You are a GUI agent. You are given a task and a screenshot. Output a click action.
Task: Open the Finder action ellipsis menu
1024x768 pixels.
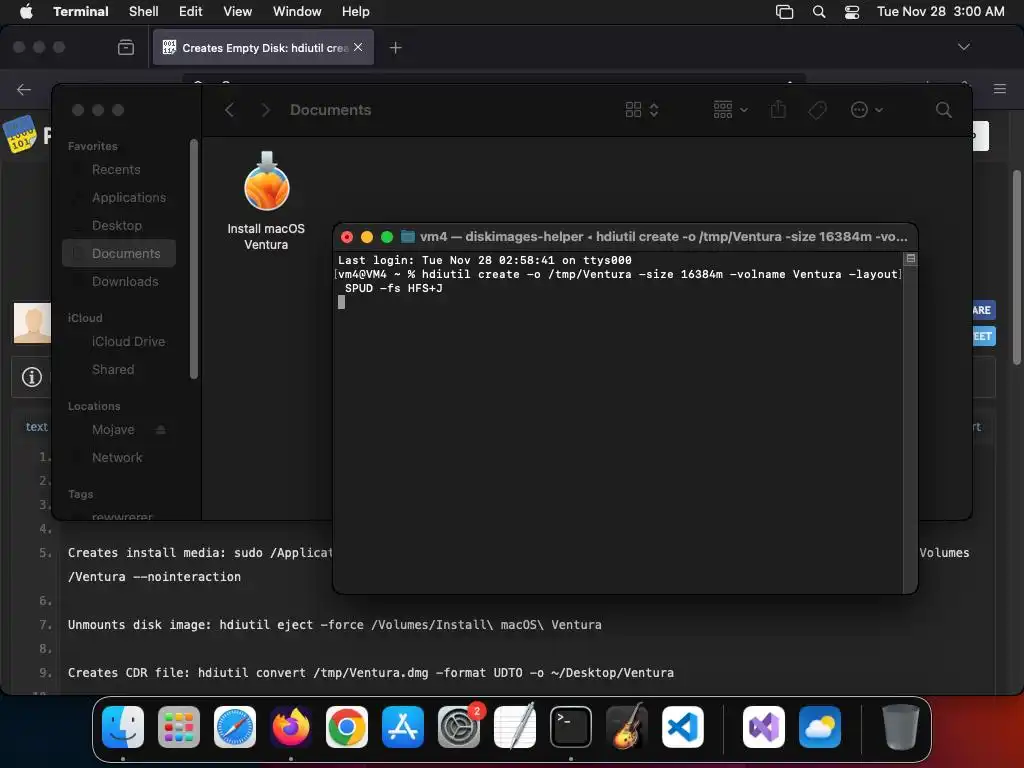(867, 110)
